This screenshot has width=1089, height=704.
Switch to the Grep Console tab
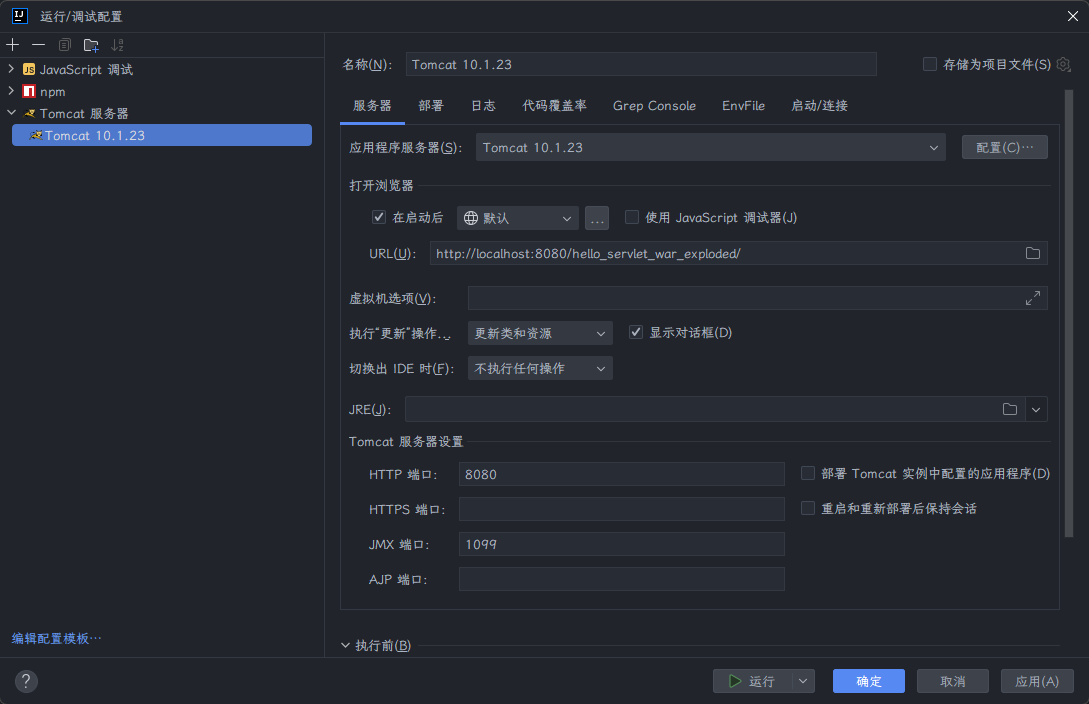(654, 106)
